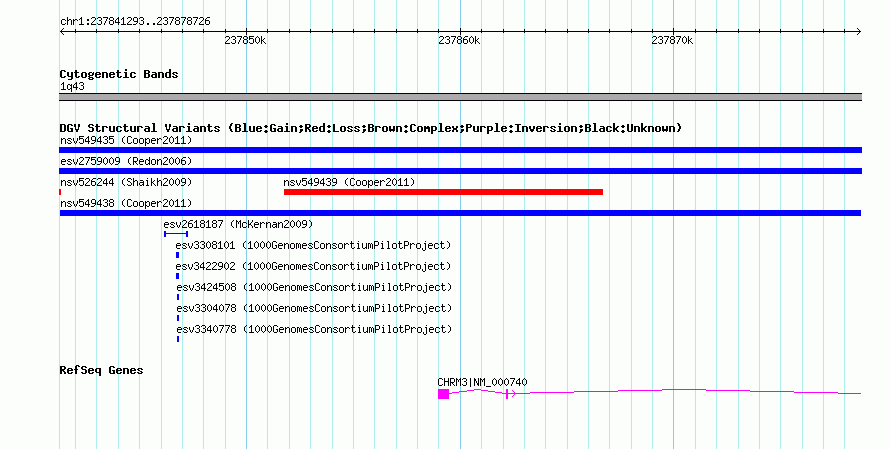The width and height of the screenshot is (890, 449).
Task: Click the CHRM3|NM_000740 gene label
Action: tap(482, 383)
